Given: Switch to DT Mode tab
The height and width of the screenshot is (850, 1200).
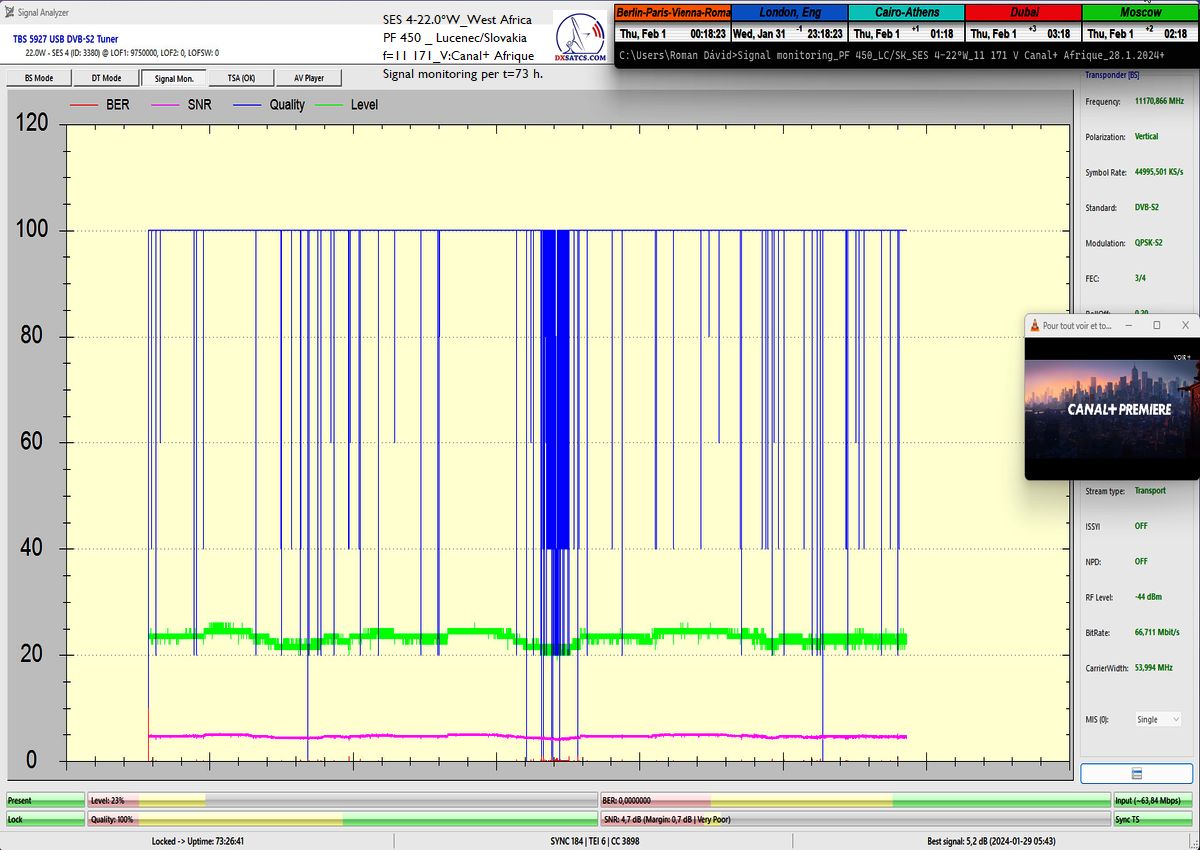Looking at the screenshot, I should [x=106, y=78].
